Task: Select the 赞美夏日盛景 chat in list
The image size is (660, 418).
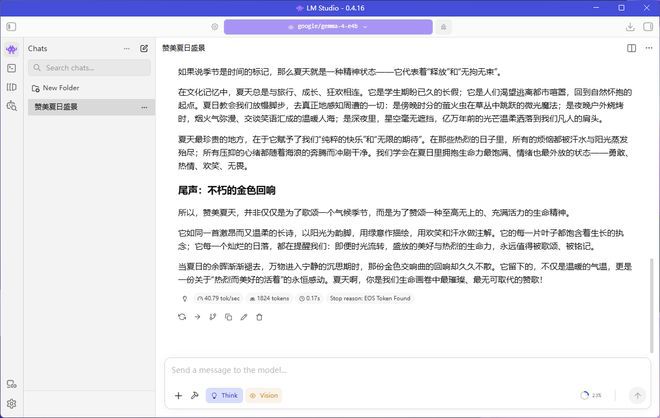Action: coord(91,107)
